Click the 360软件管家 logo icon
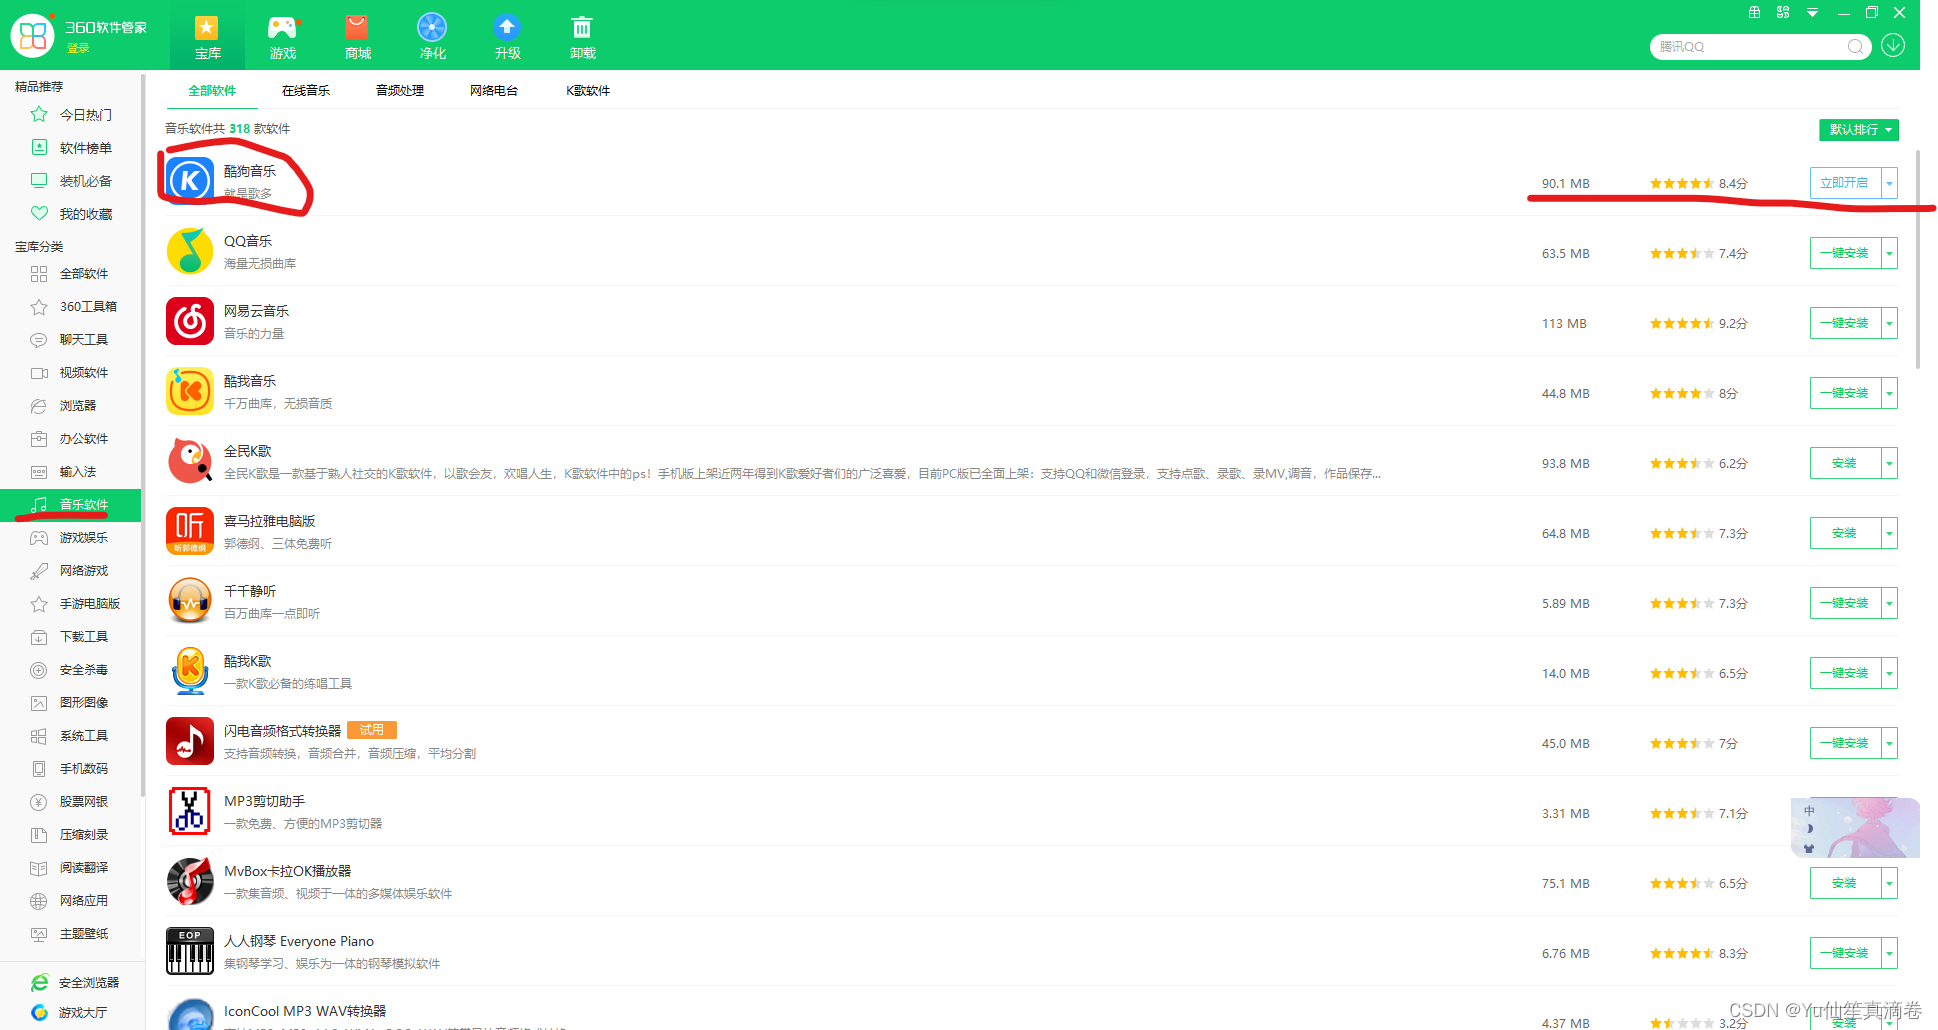Image resolution: width=1938 pixels, height=1030 pixels. pos(33,35)
